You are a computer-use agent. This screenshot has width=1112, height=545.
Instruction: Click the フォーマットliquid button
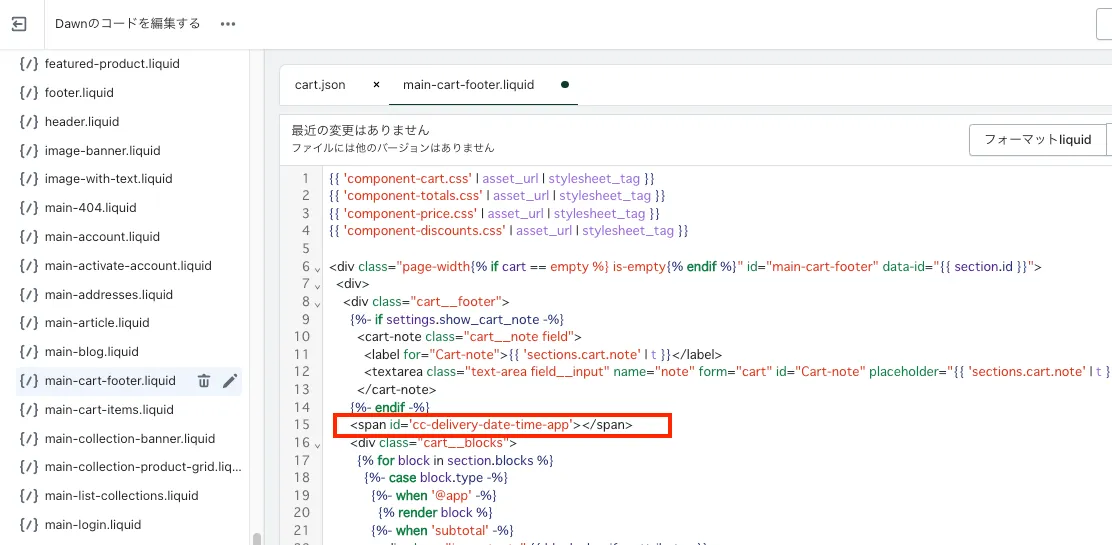tap(1037, 140)
